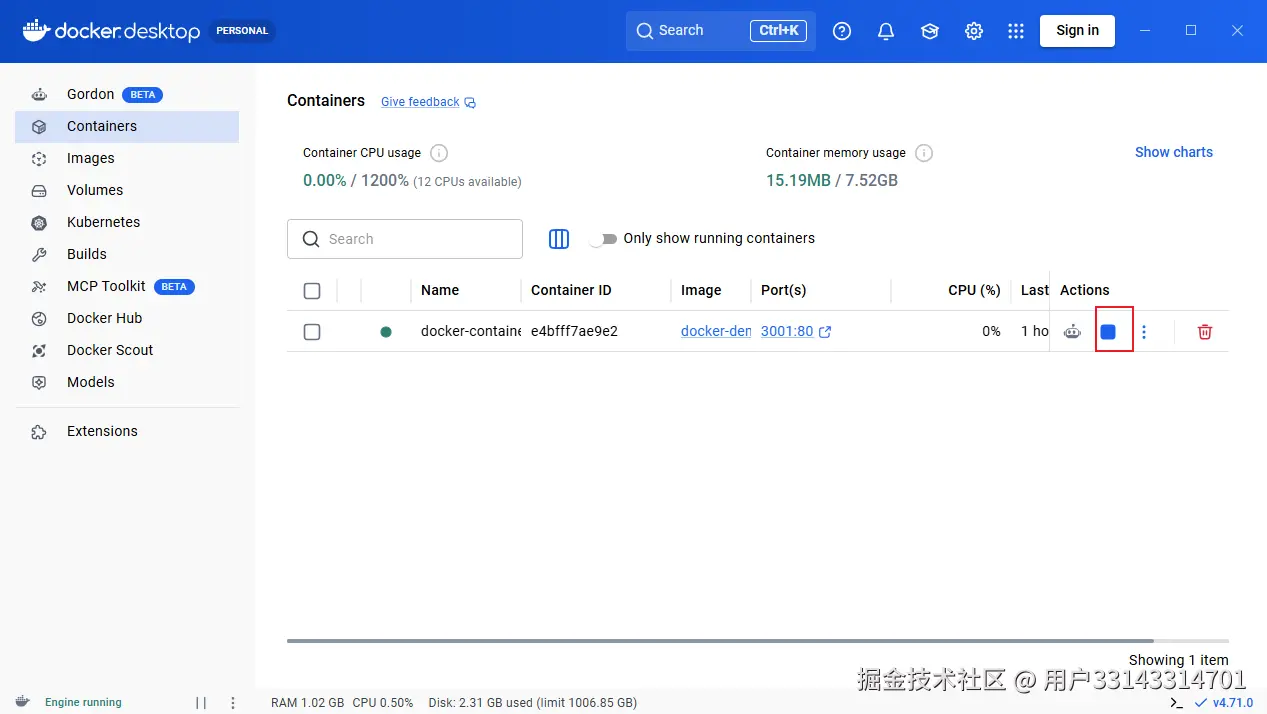Open the apps grid icon in header
This screenshot has width=1267, height=714.
[x=1016, y=31]
